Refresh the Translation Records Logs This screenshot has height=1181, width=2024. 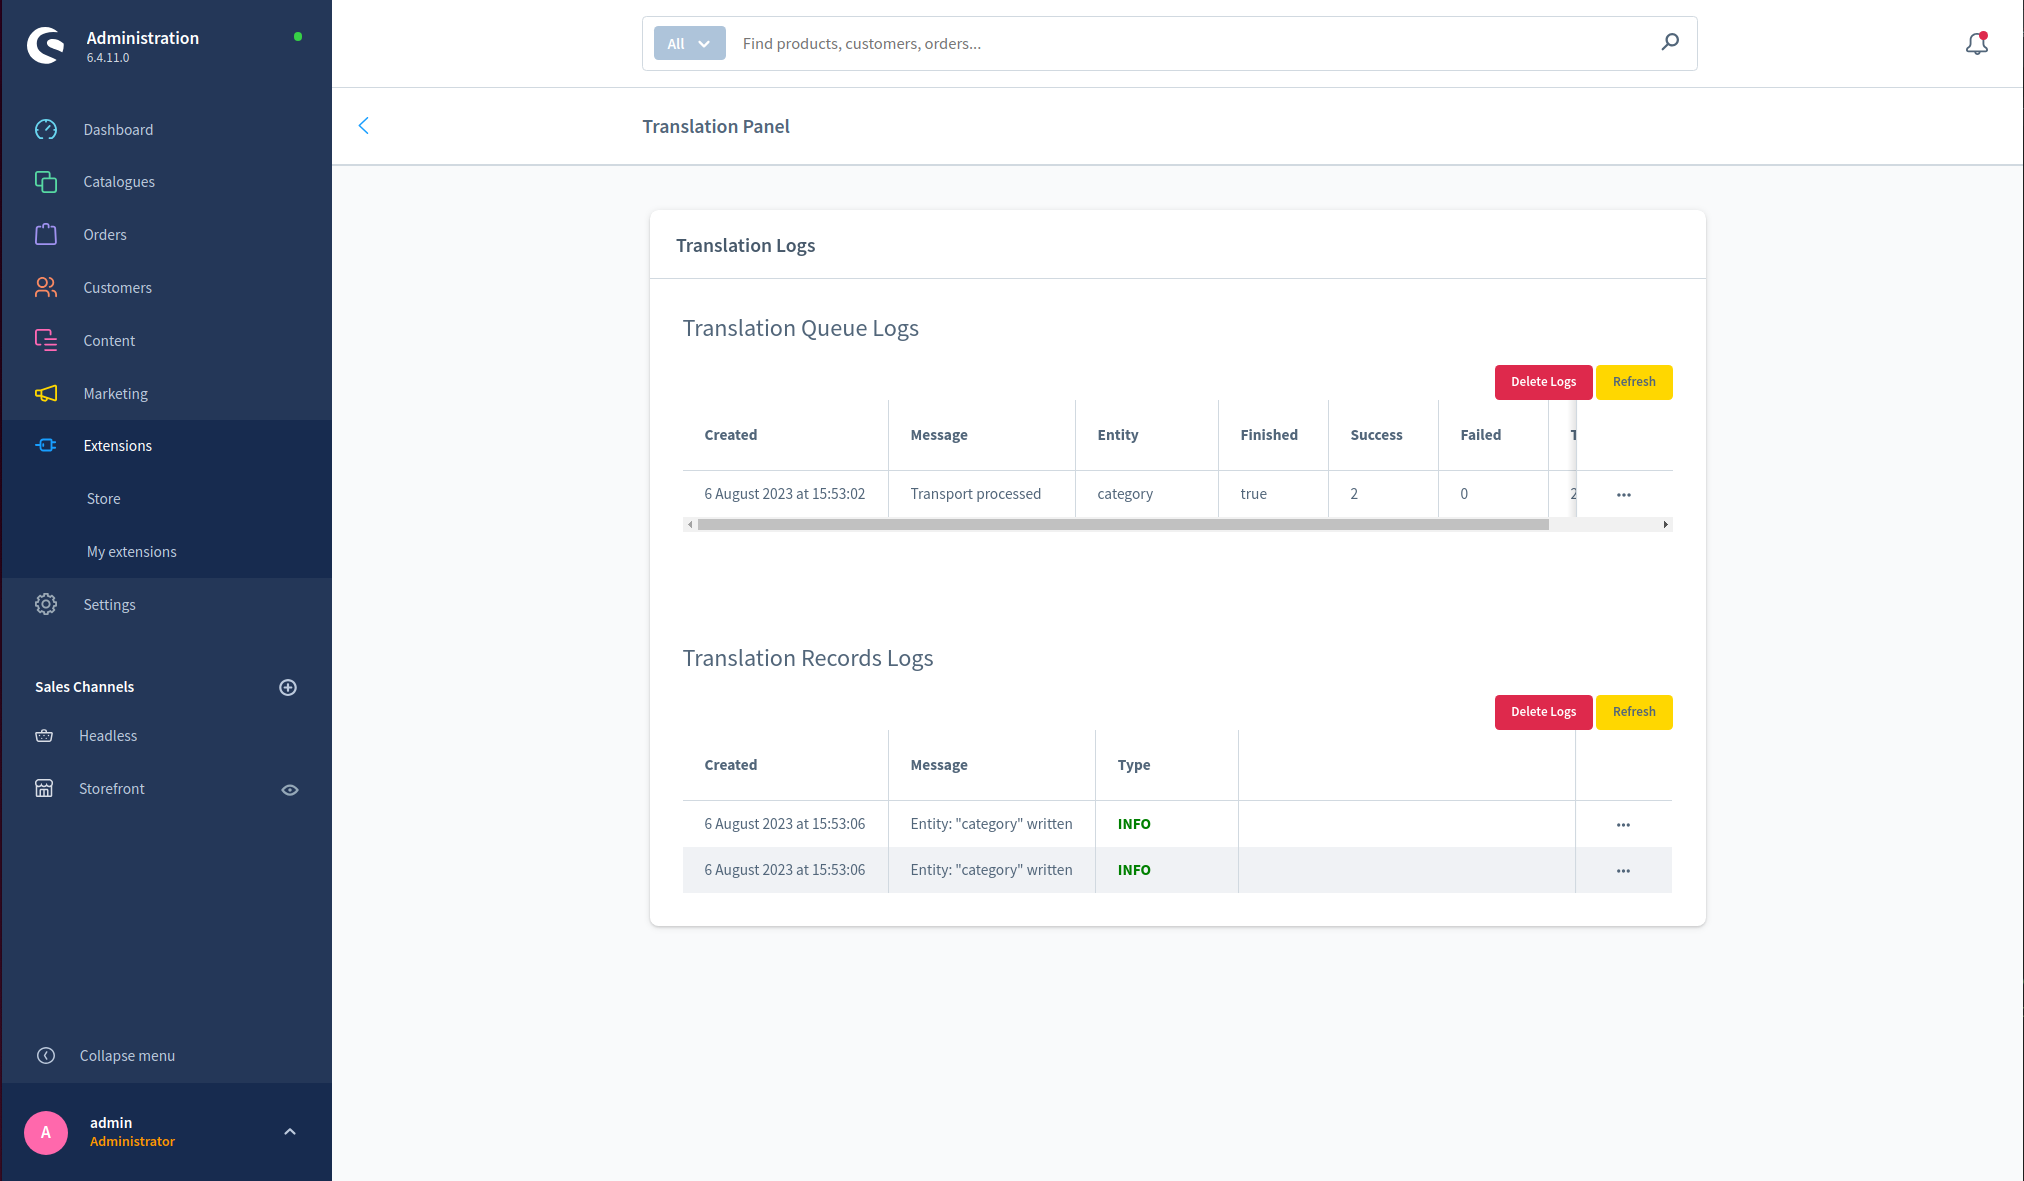click(x=1634, y=712)
